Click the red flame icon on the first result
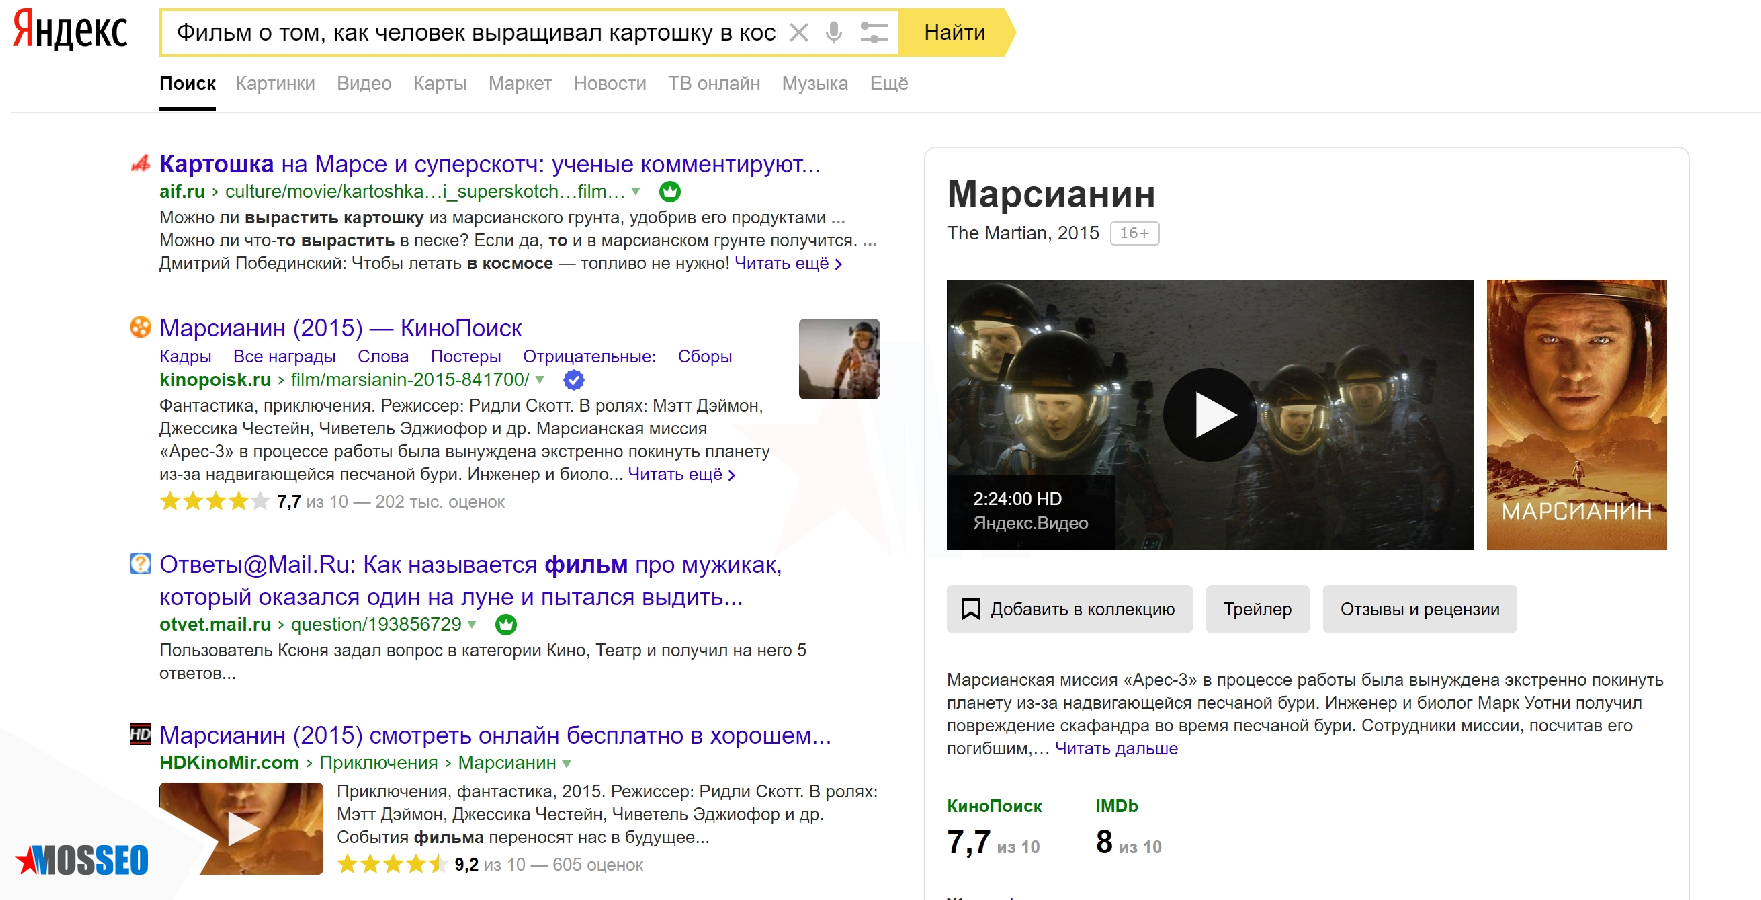This screenshot has height=900, width=1761. pos(140,163)
